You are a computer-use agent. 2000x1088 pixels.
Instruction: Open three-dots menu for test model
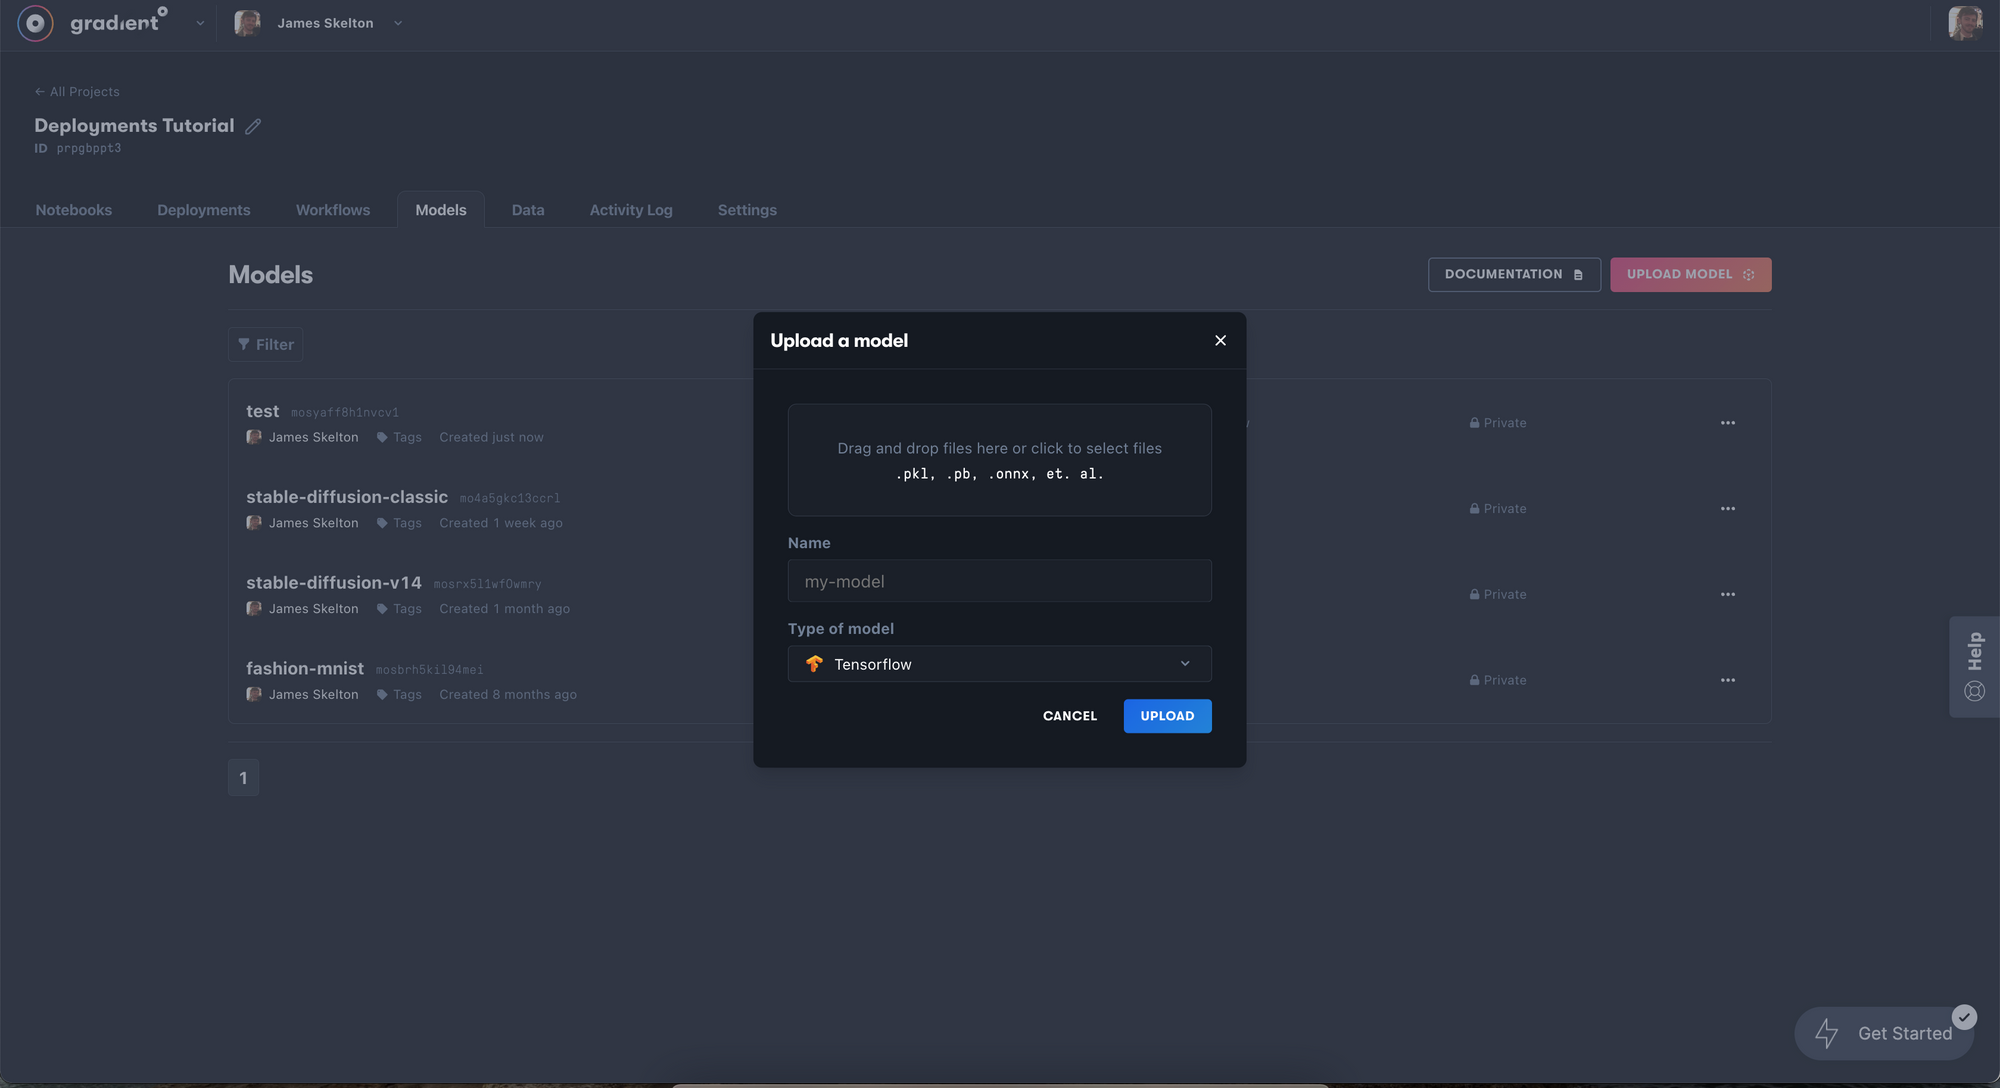(x=1727, y=423)
